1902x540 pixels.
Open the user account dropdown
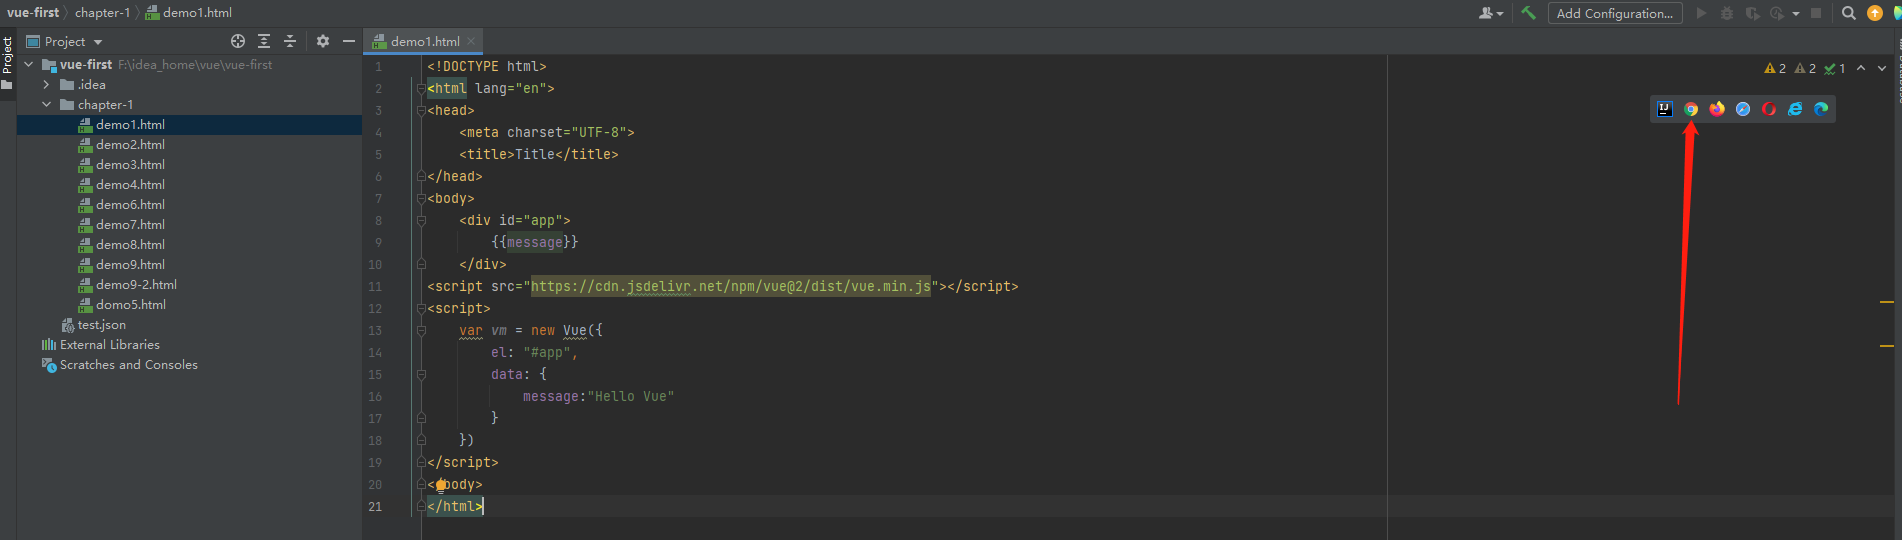1491,13
